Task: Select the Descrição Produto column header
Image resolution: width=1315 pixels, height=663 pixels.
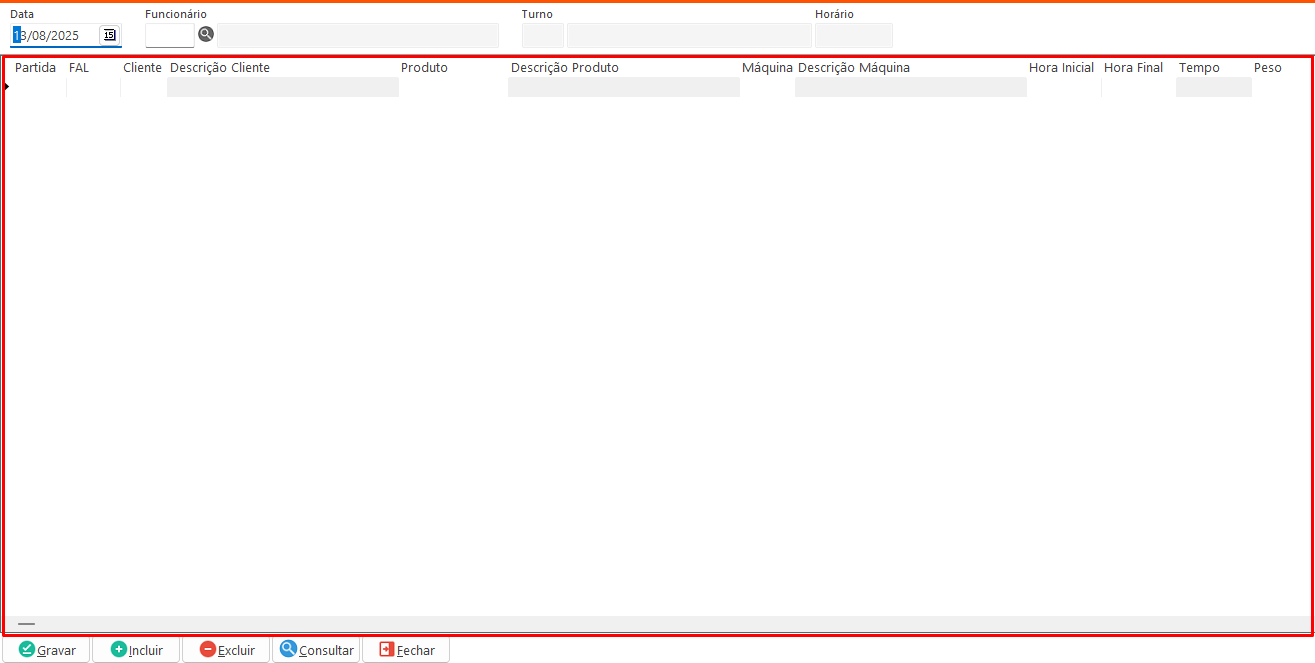Action: coord(564,68)
